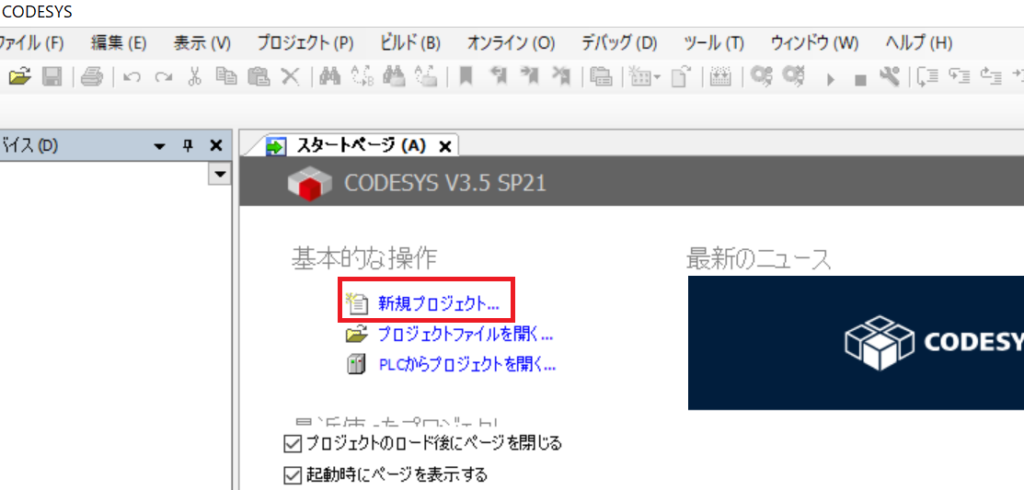Click the 新規プロジェクト... link

[x=438, y=303]
